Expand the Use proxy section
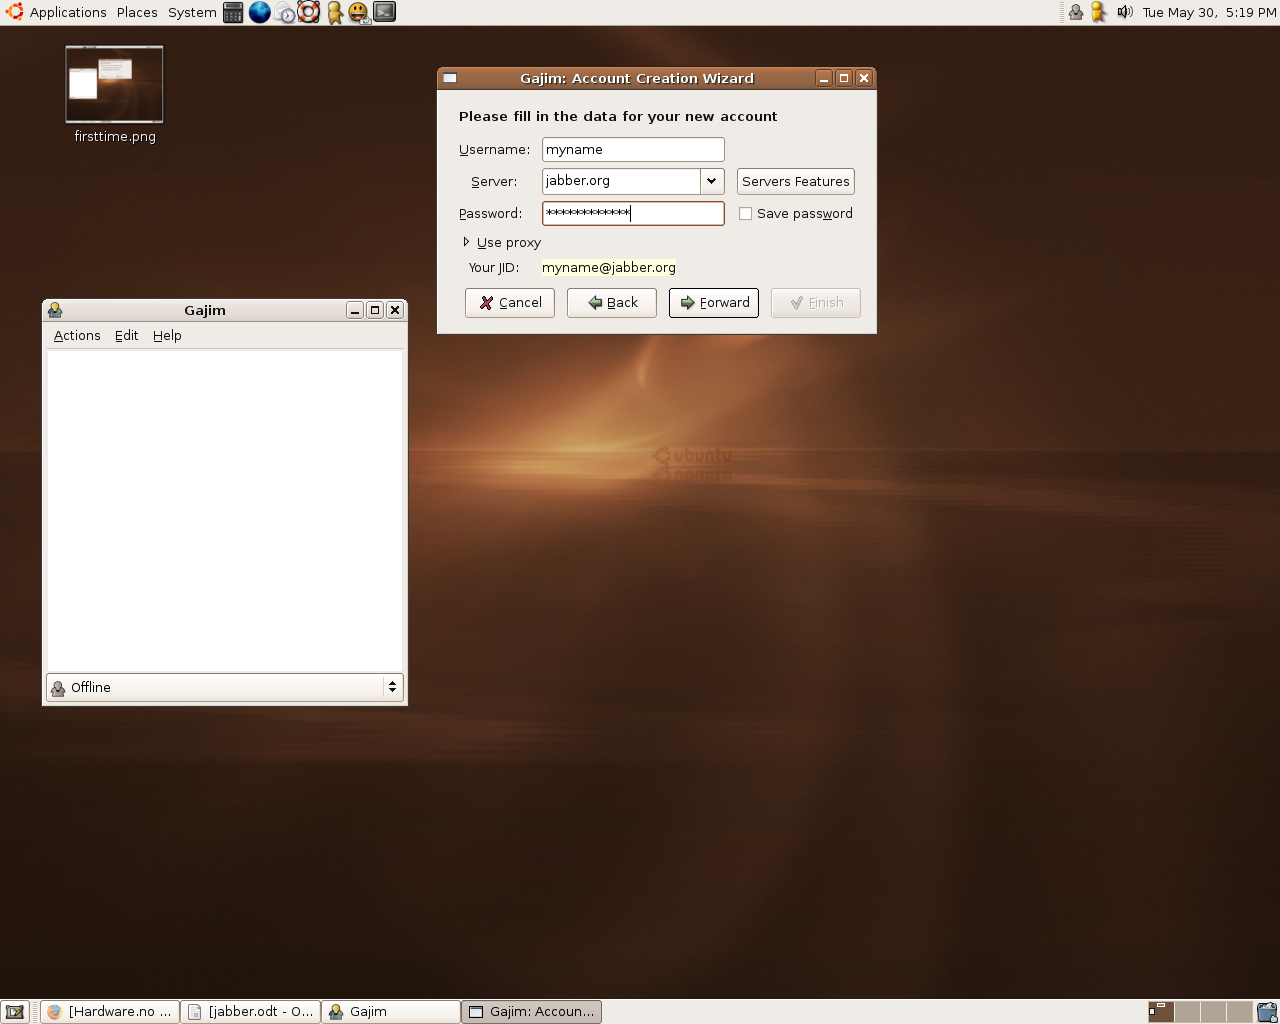This screenshot has height=1024, width=1280. coord(501,242)
